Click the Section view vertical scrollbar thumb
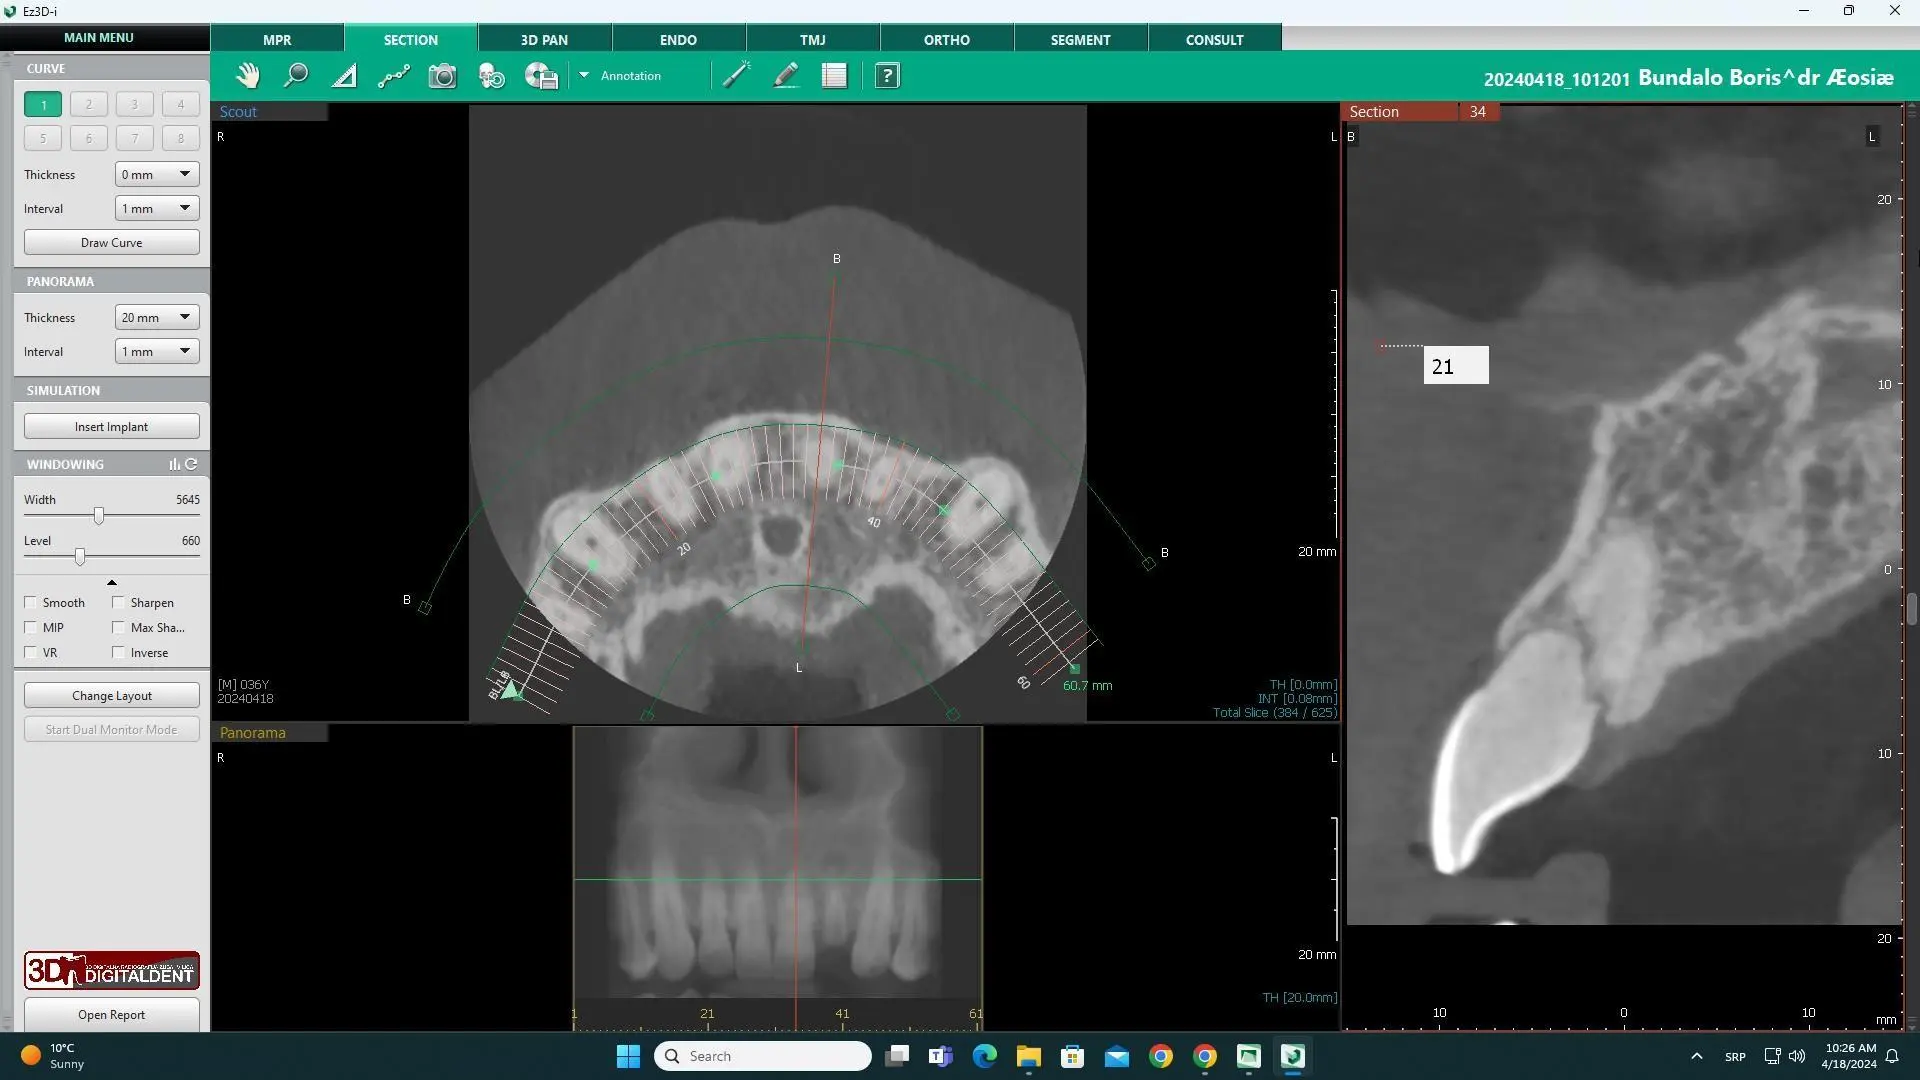Viewport: 1920px width, 1080px height. (x=1912, y=608)
